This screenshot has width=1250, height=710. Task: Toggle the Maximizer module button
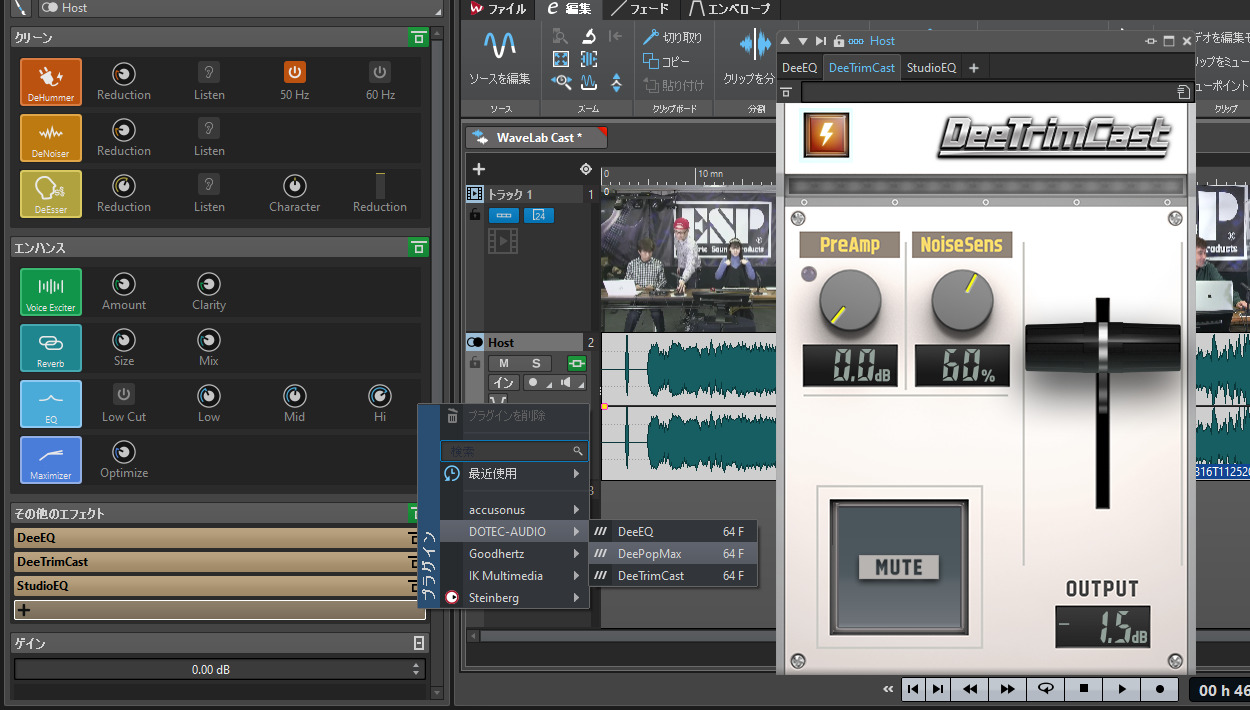click(x=51, y=460)
